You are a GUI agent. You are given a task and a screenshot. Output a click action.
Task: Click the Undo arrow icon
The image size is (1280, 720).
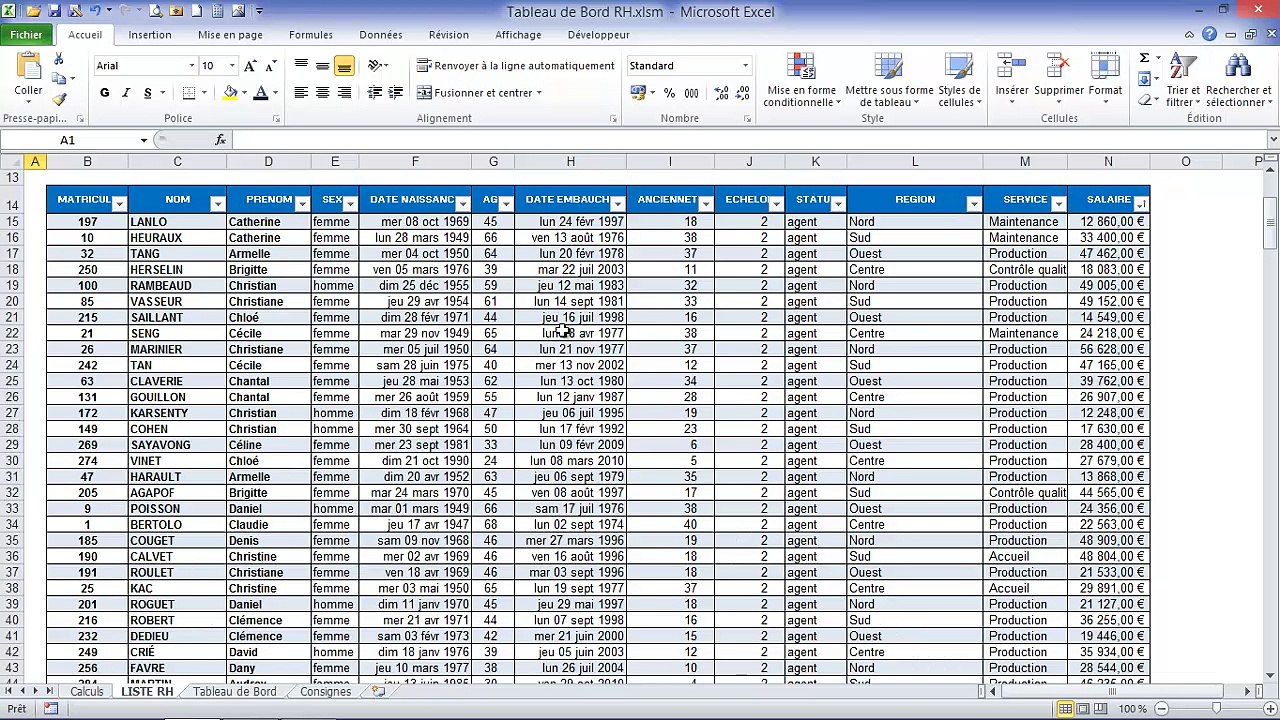click(x=95, y=11)
